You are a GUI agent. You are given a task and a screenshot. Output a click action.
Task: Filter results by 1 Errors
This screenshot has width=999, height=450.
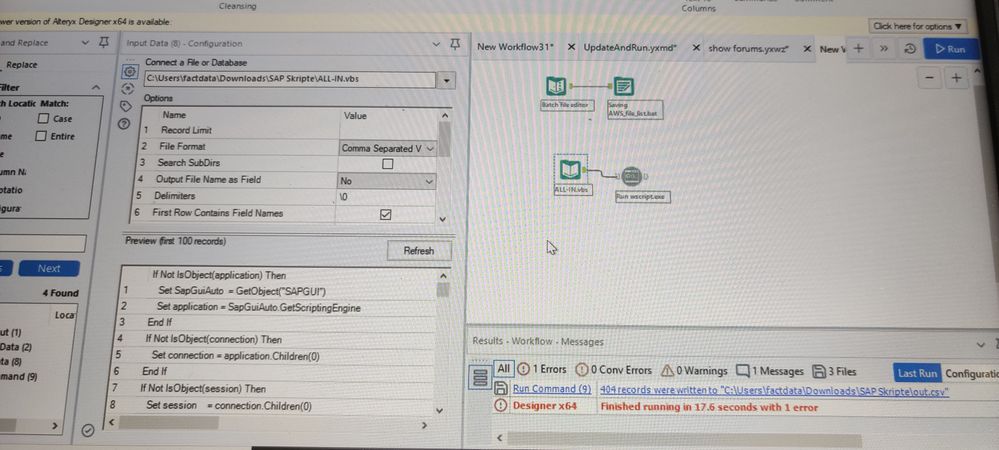pyautogui.click(x=542, y=370)
